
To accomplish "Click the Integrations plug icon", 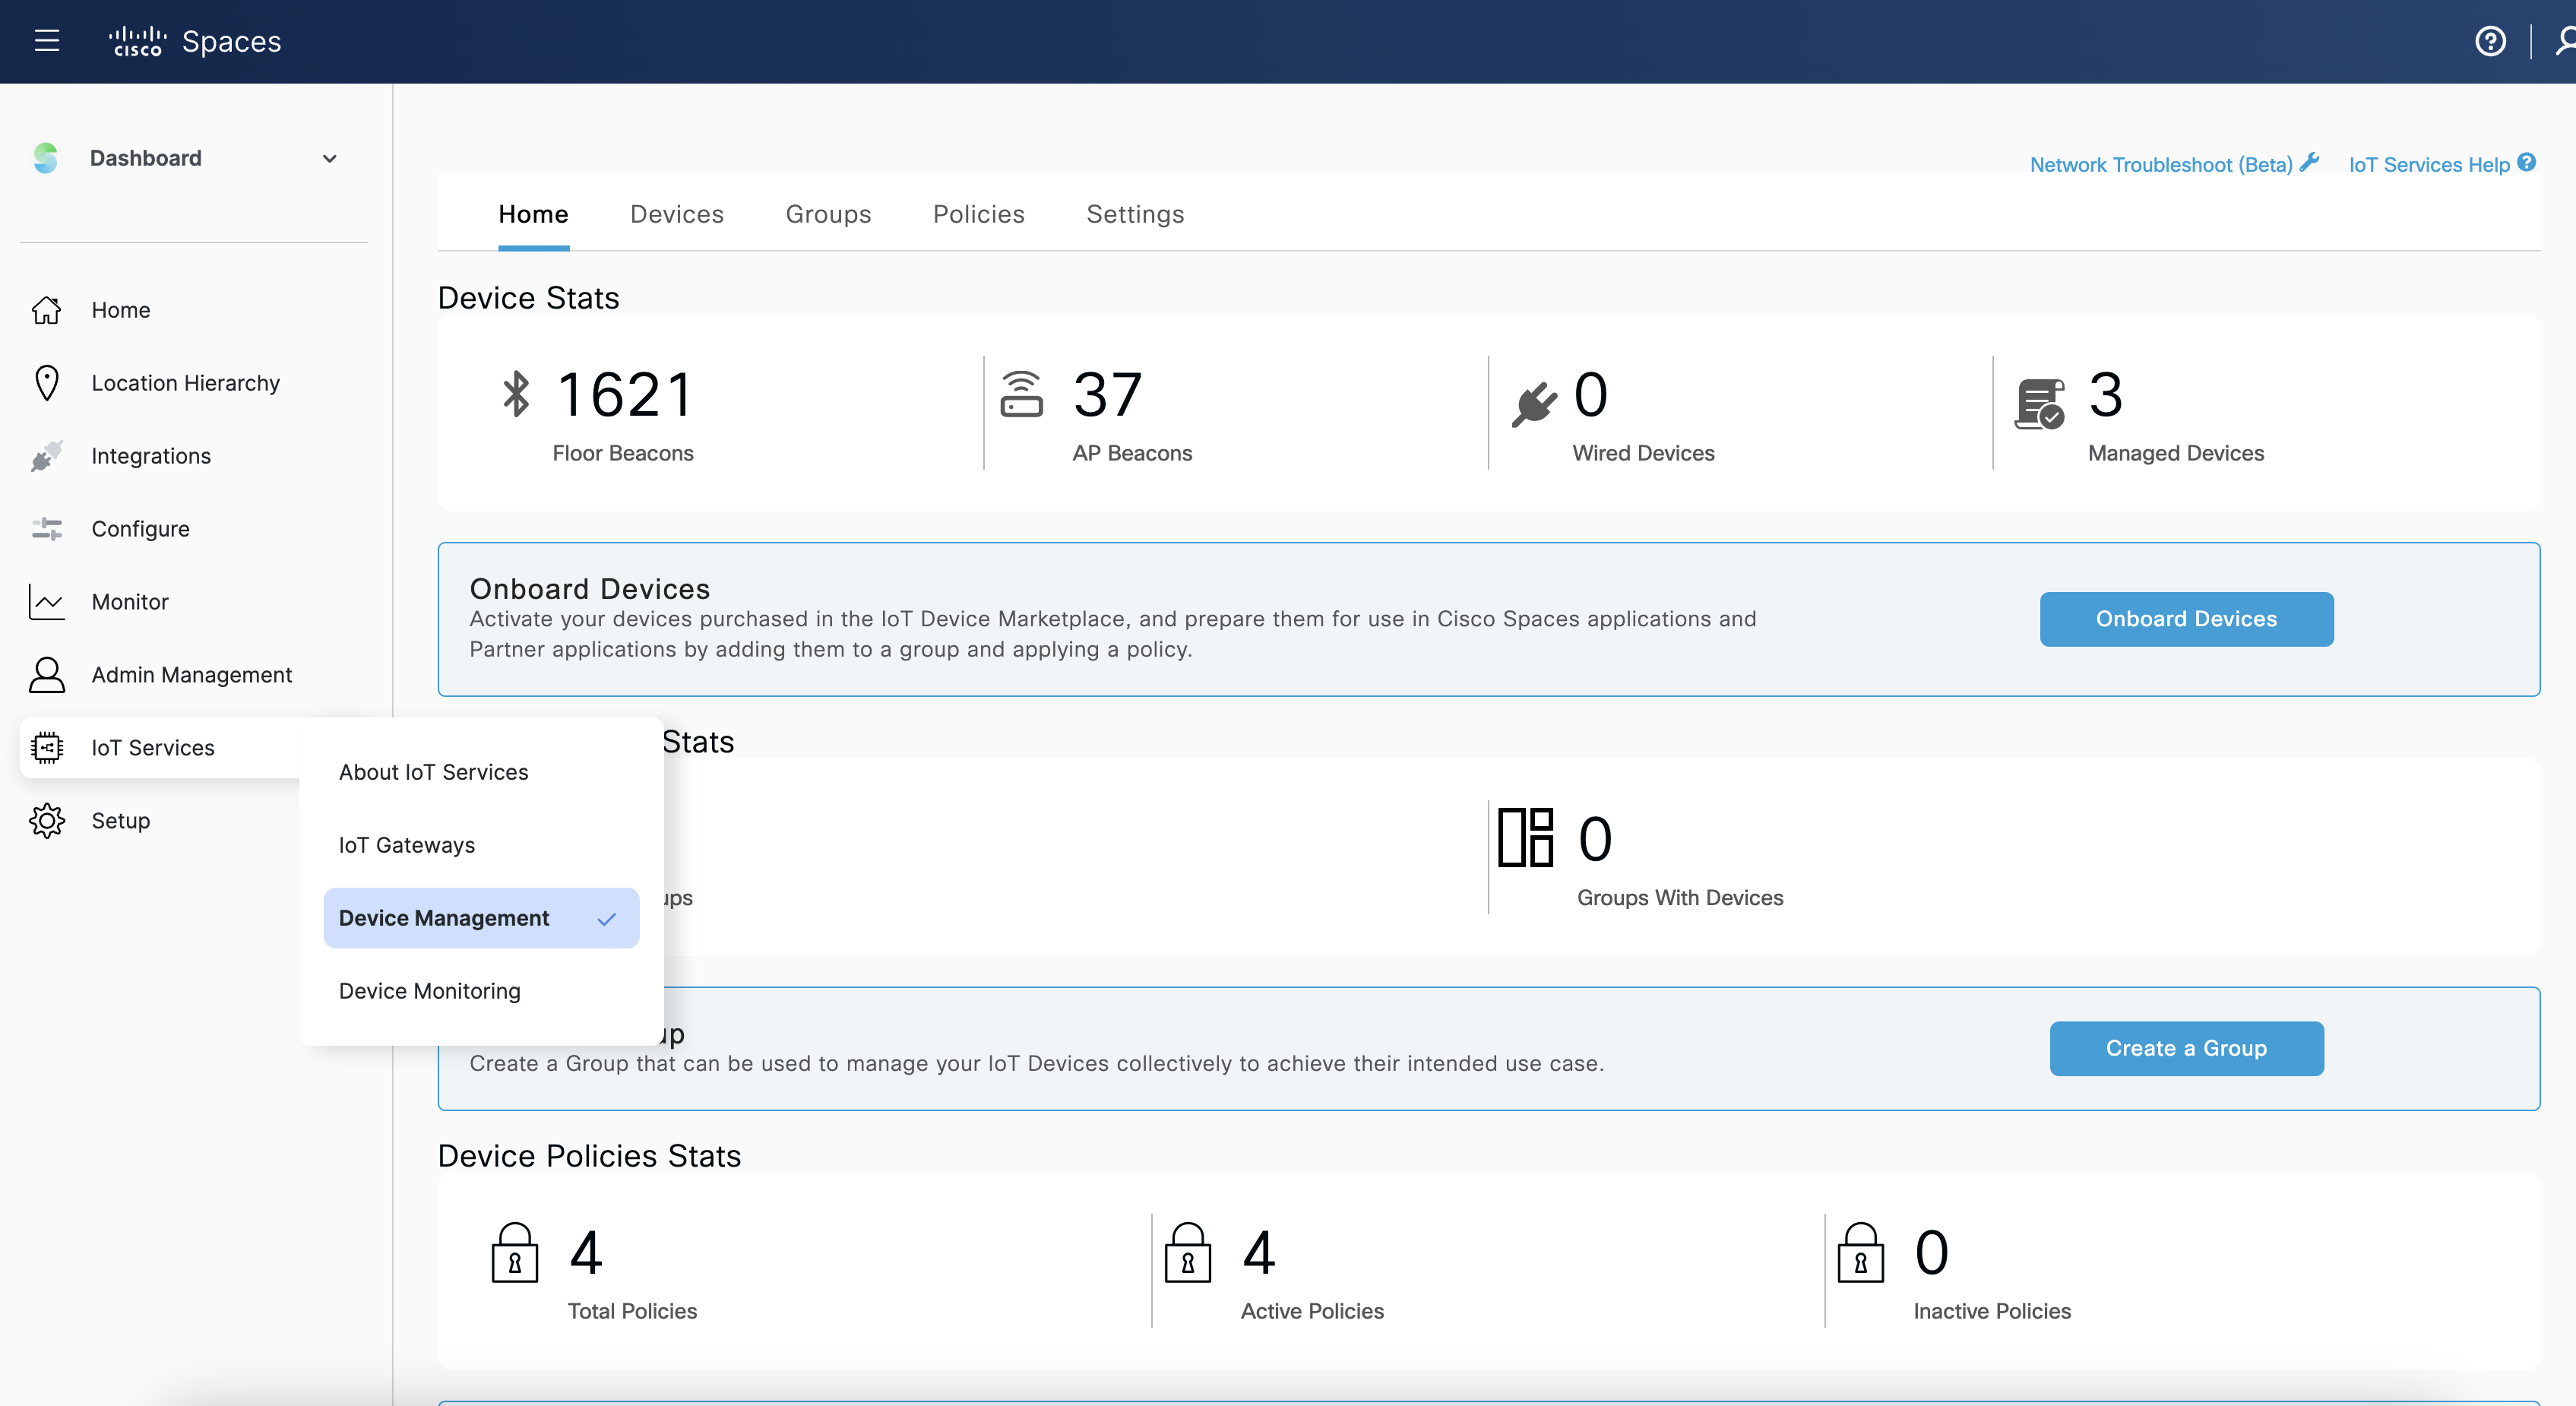I will [47, 456].
